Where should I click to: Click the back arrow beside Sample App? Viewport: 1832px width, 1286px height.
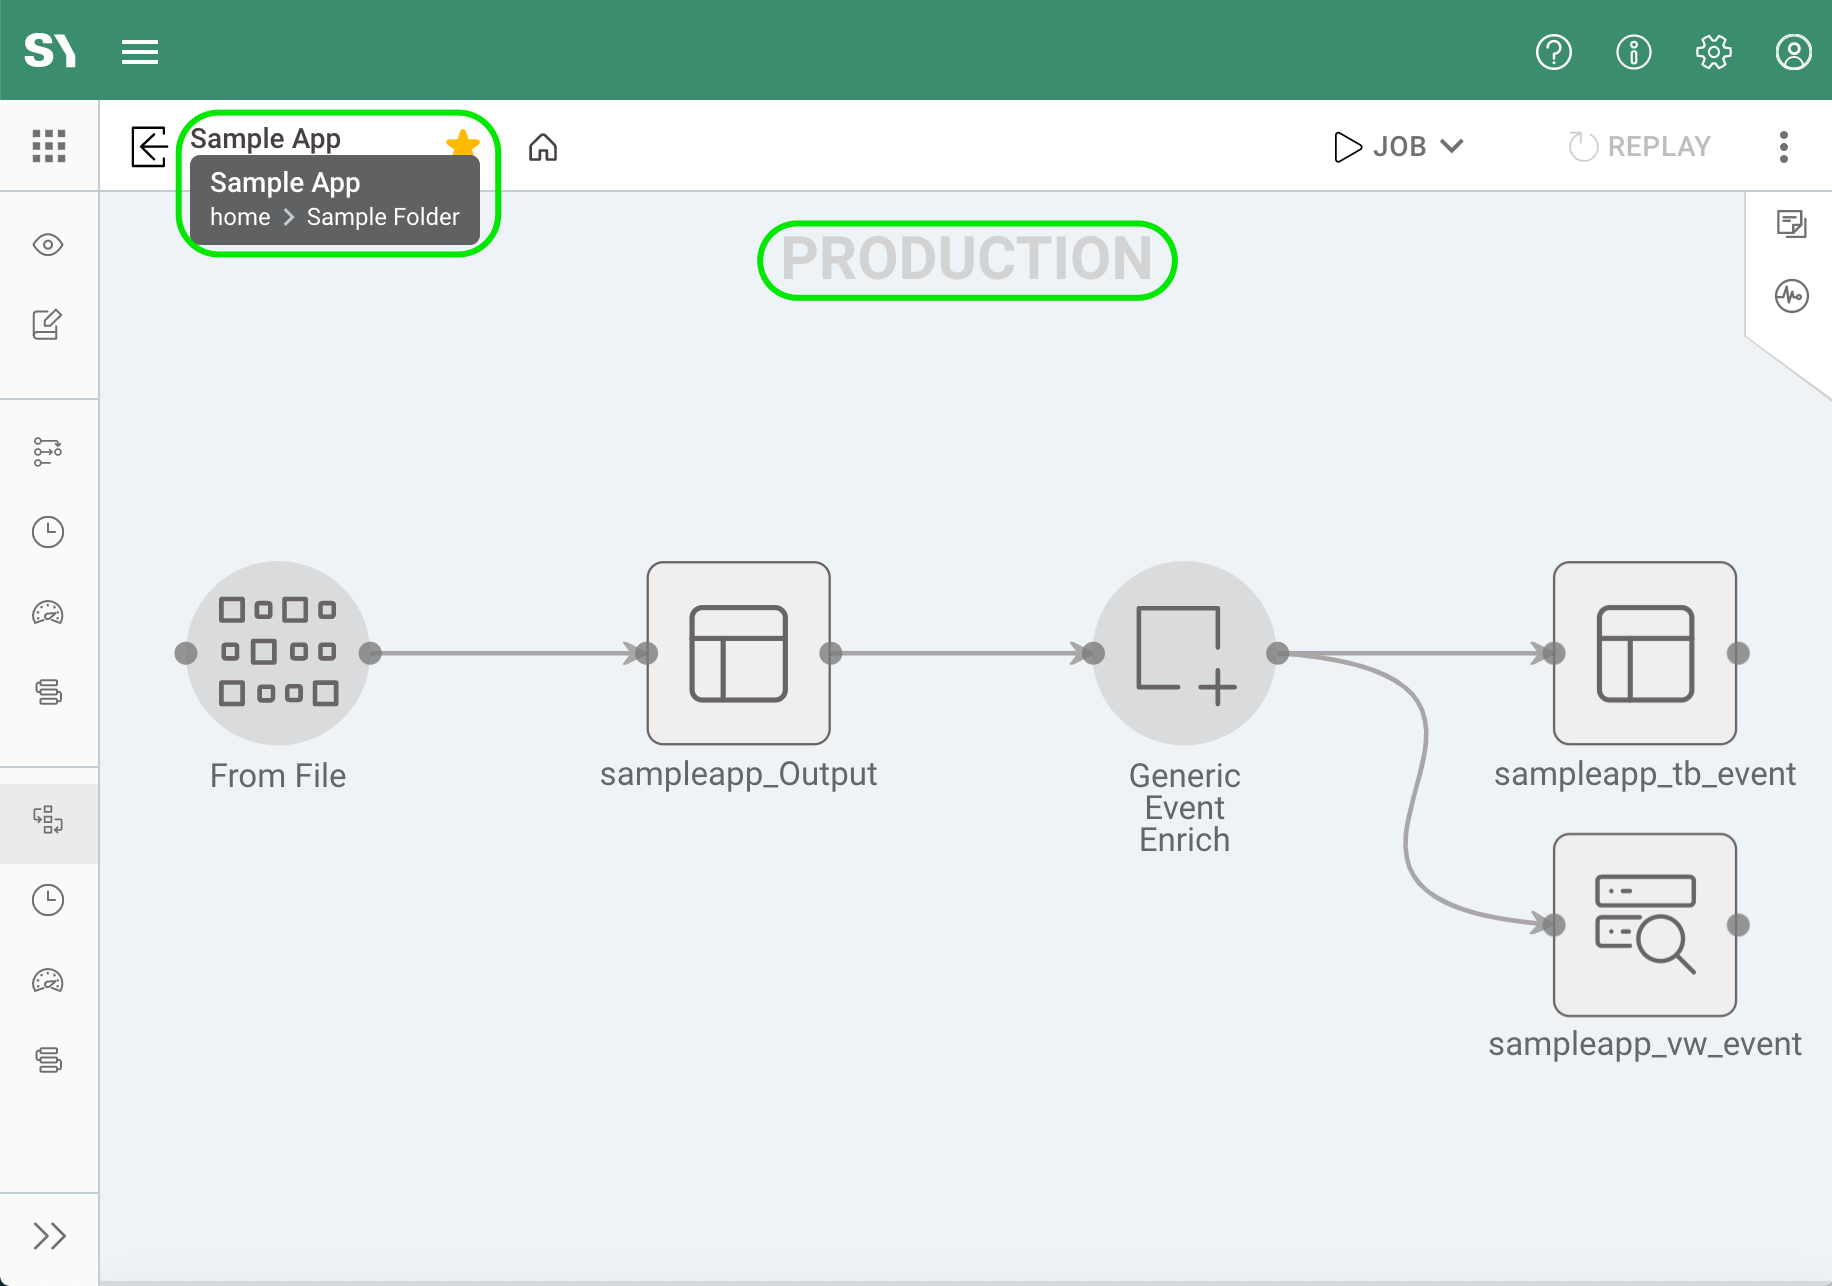(x=149, y=147)
